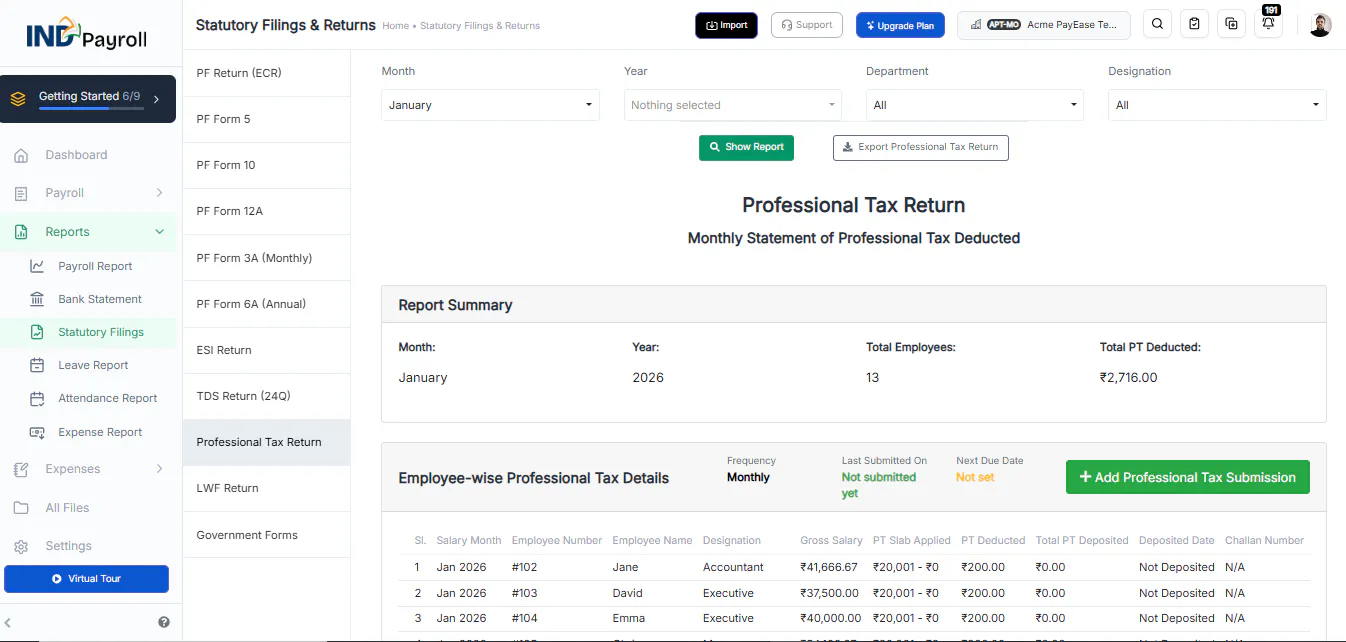Click the Payroll document icon
The width and height of the screenshot is (1346, 642).
coord(21,193)
